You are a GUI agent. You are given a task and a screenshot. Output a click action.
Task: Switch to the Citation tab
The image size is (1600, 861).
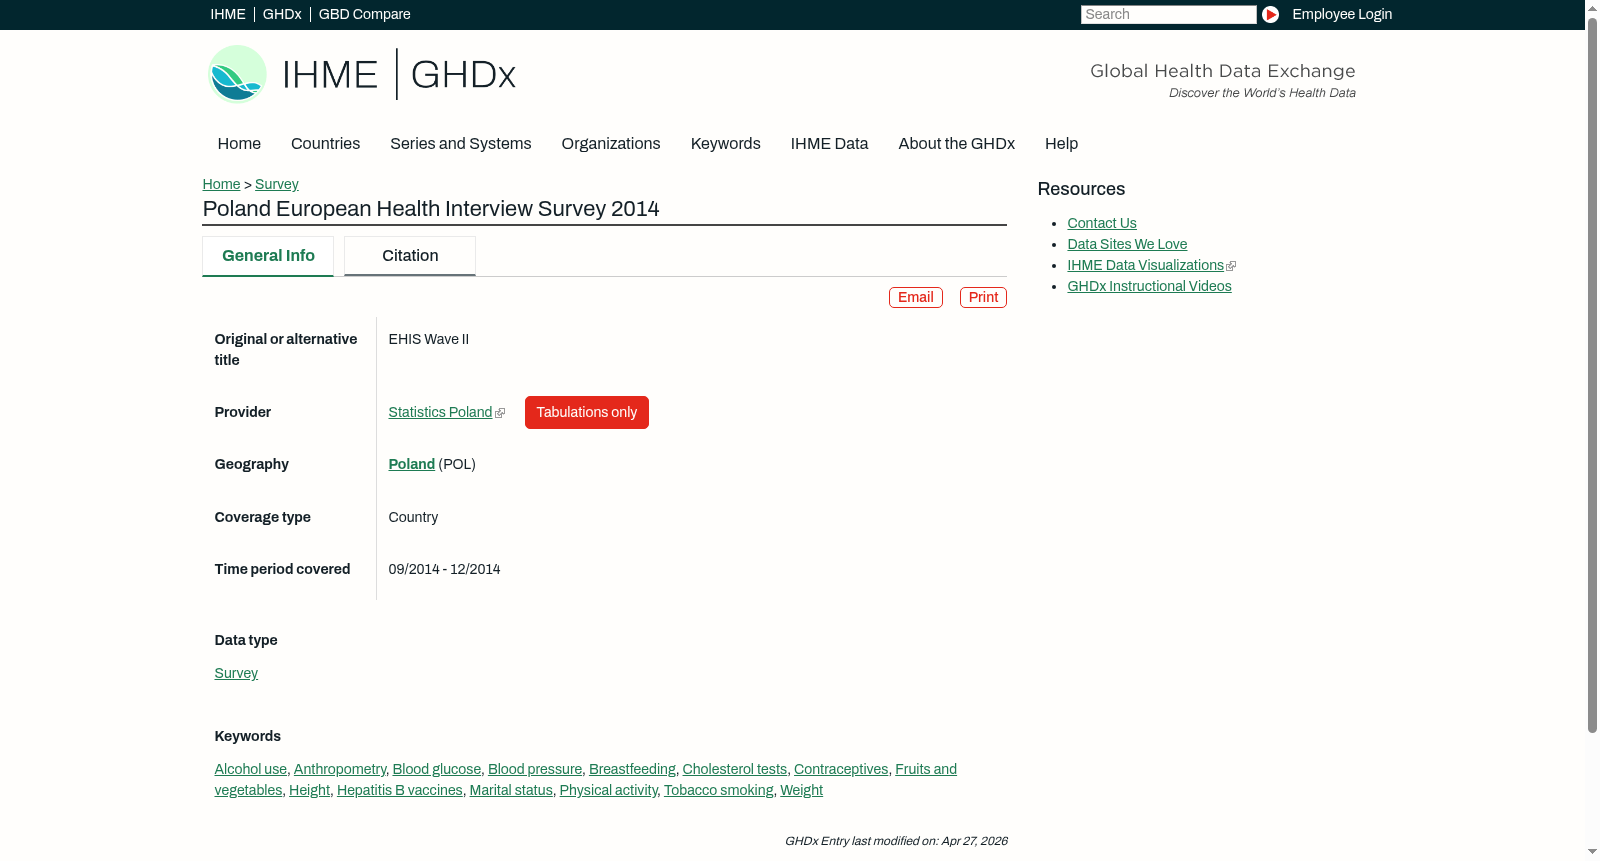(410, 256)
